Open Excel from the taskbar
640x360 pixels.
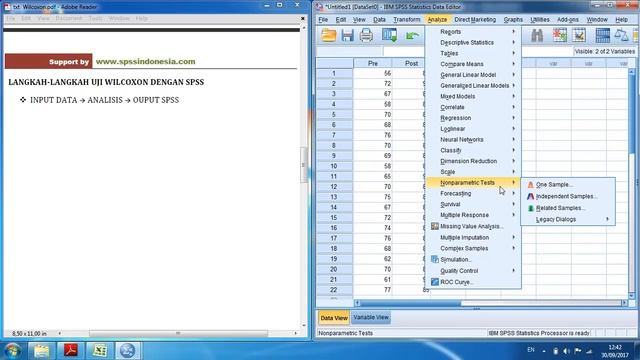pyautogui.click(x=99, y=351)
